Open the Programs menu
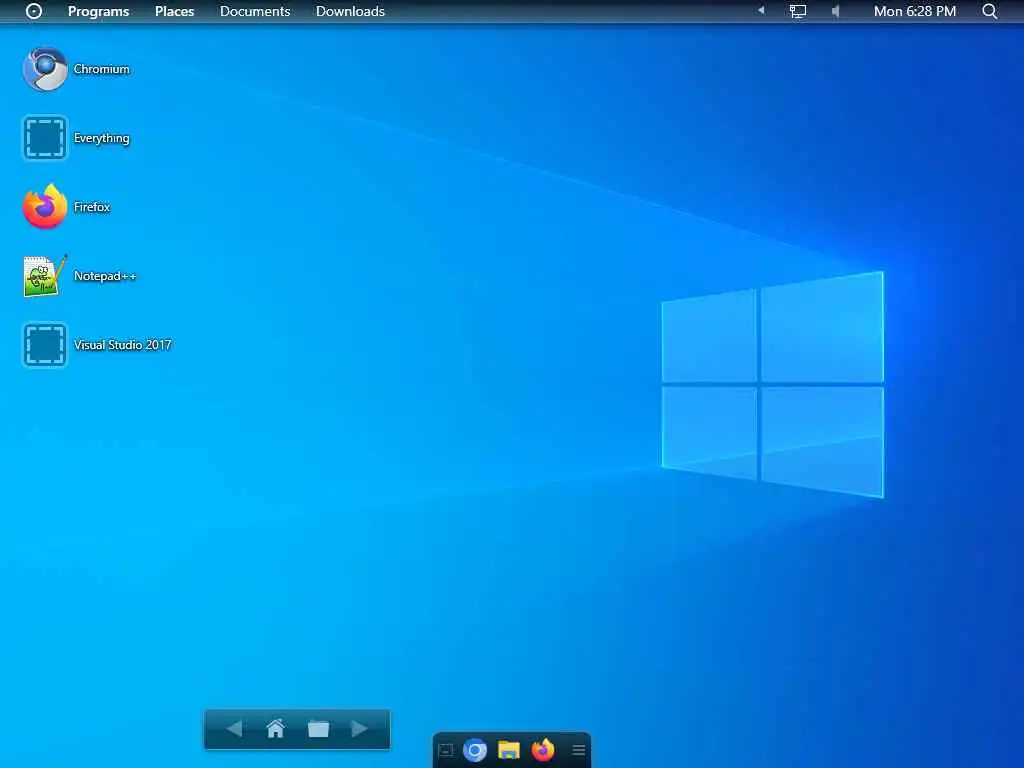Viewport: 1024px width, 768px height. pos(99,11)
